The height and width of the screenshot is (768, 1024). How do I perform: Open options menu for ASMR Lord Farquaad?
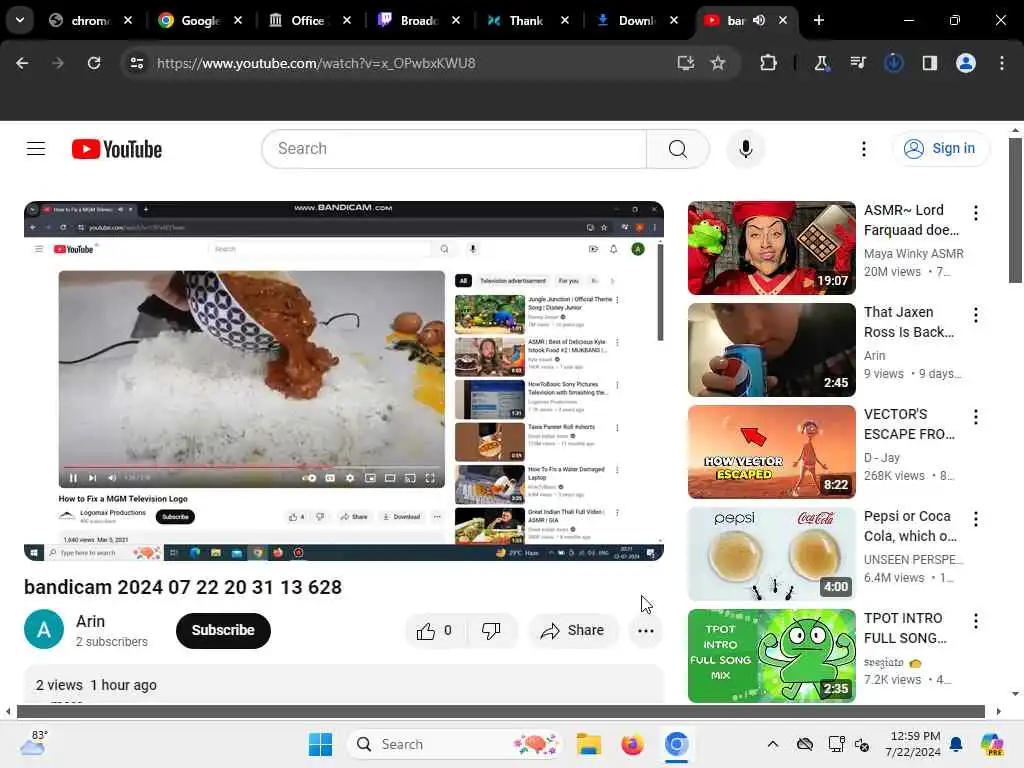976,213
